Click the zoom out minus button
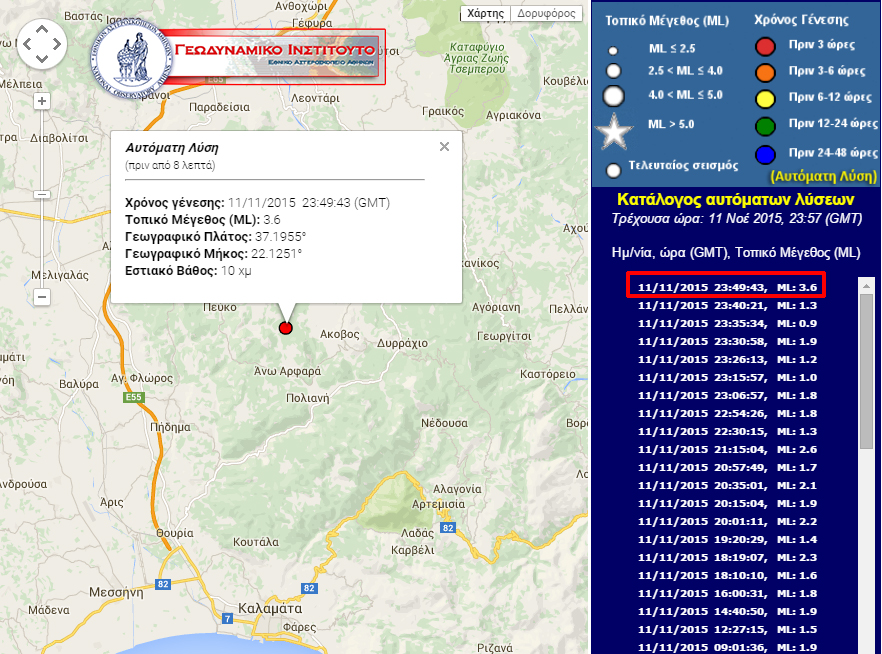This screenshot has height=654, width=882. point(41,297)
